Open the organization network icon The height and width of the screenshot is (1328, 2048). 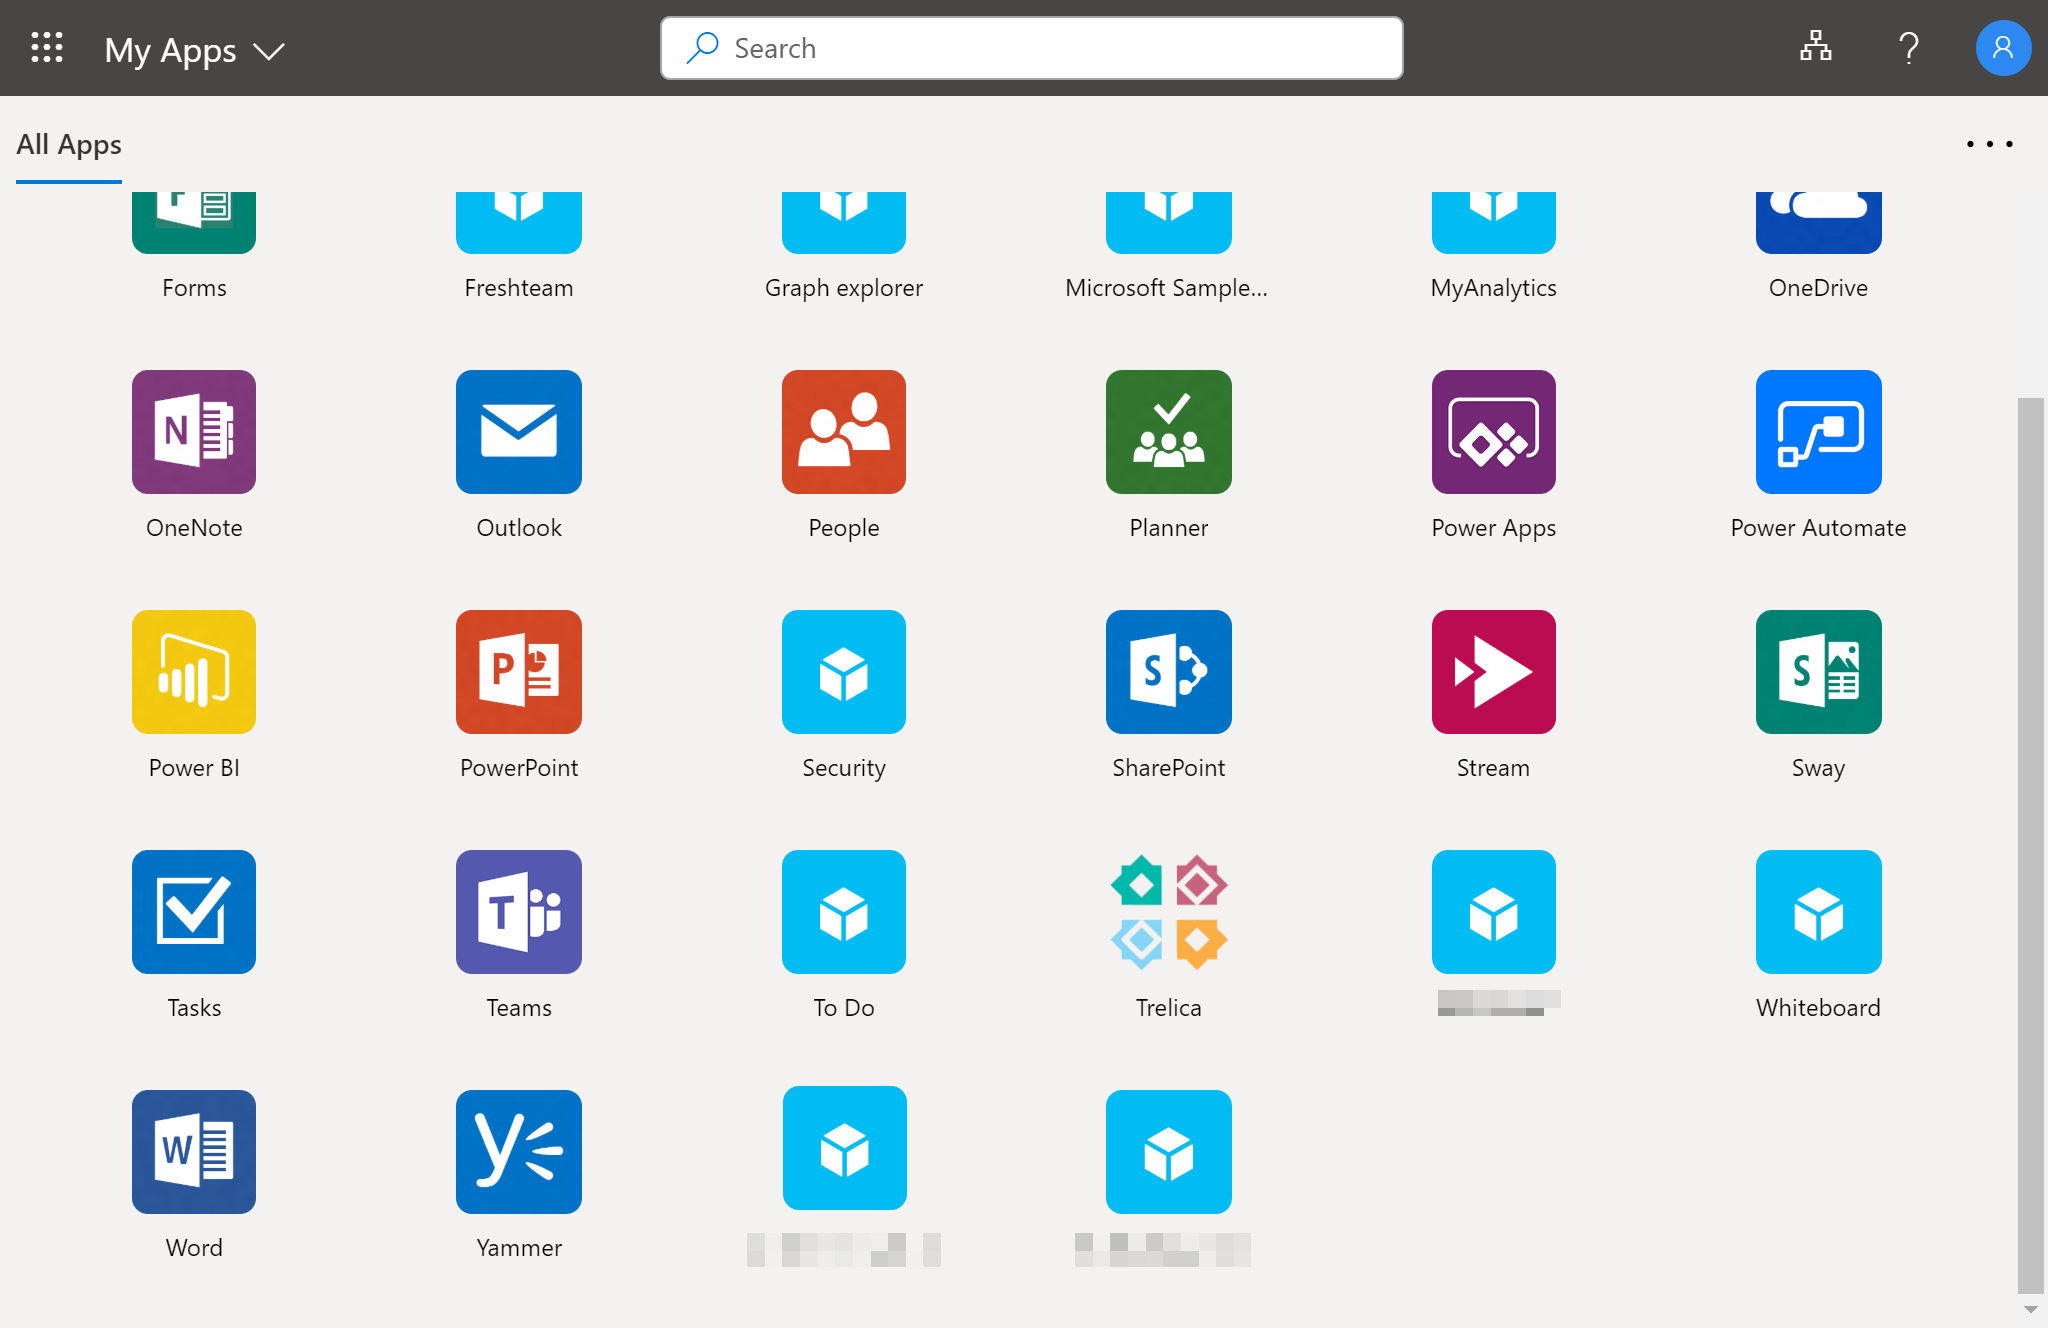click(1815, 47)
